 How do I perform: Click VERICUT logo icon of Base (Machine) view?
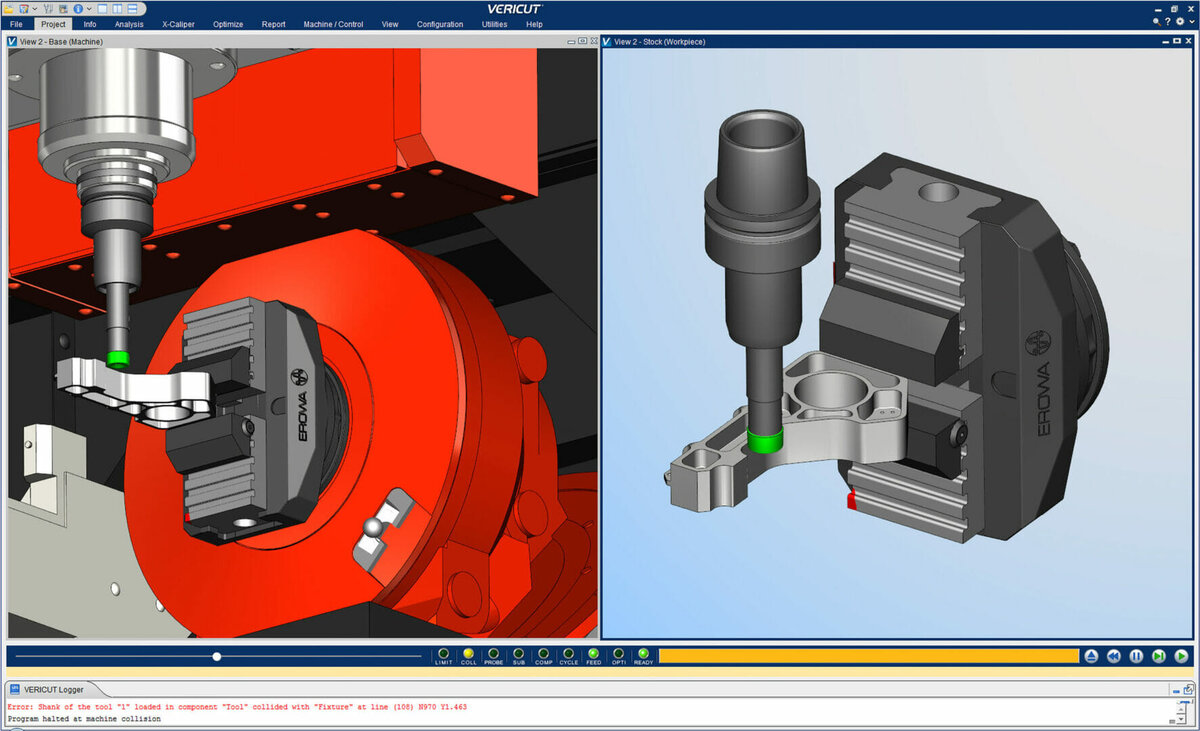[x=12, y=42]
